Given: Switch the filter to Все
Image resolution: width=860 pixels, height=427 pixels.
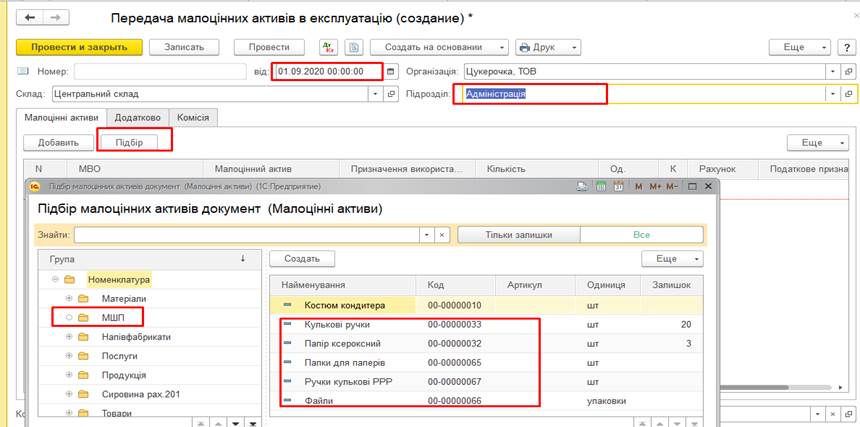Looking at the screenshot, I should coord(641,235).
